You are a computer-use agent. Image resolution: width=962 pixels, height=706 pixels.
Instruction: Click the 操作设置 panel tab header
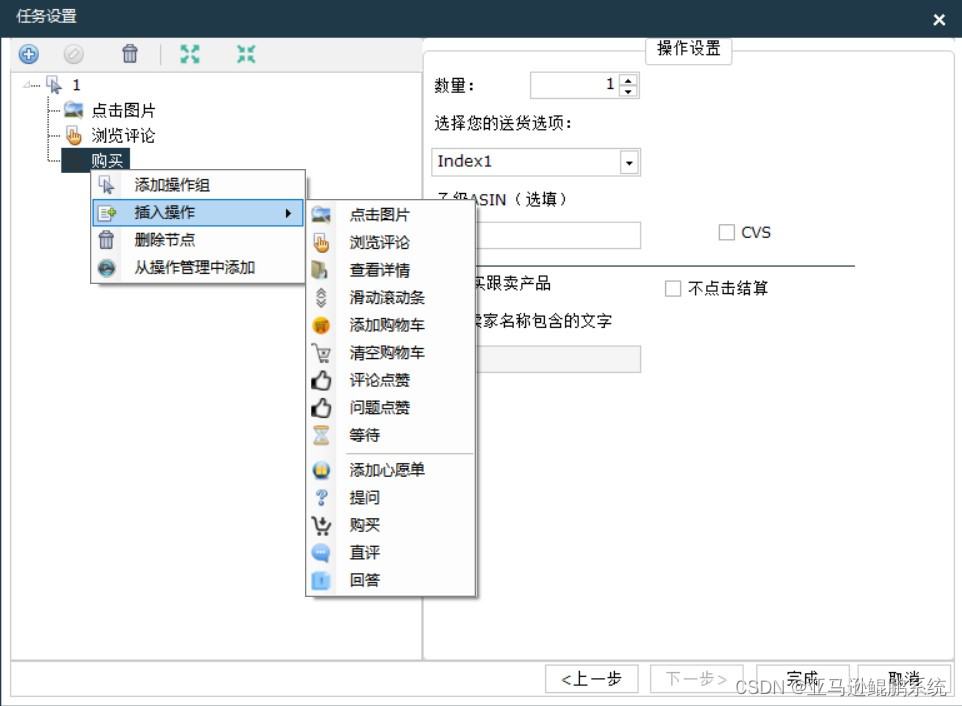click(688, 48)
